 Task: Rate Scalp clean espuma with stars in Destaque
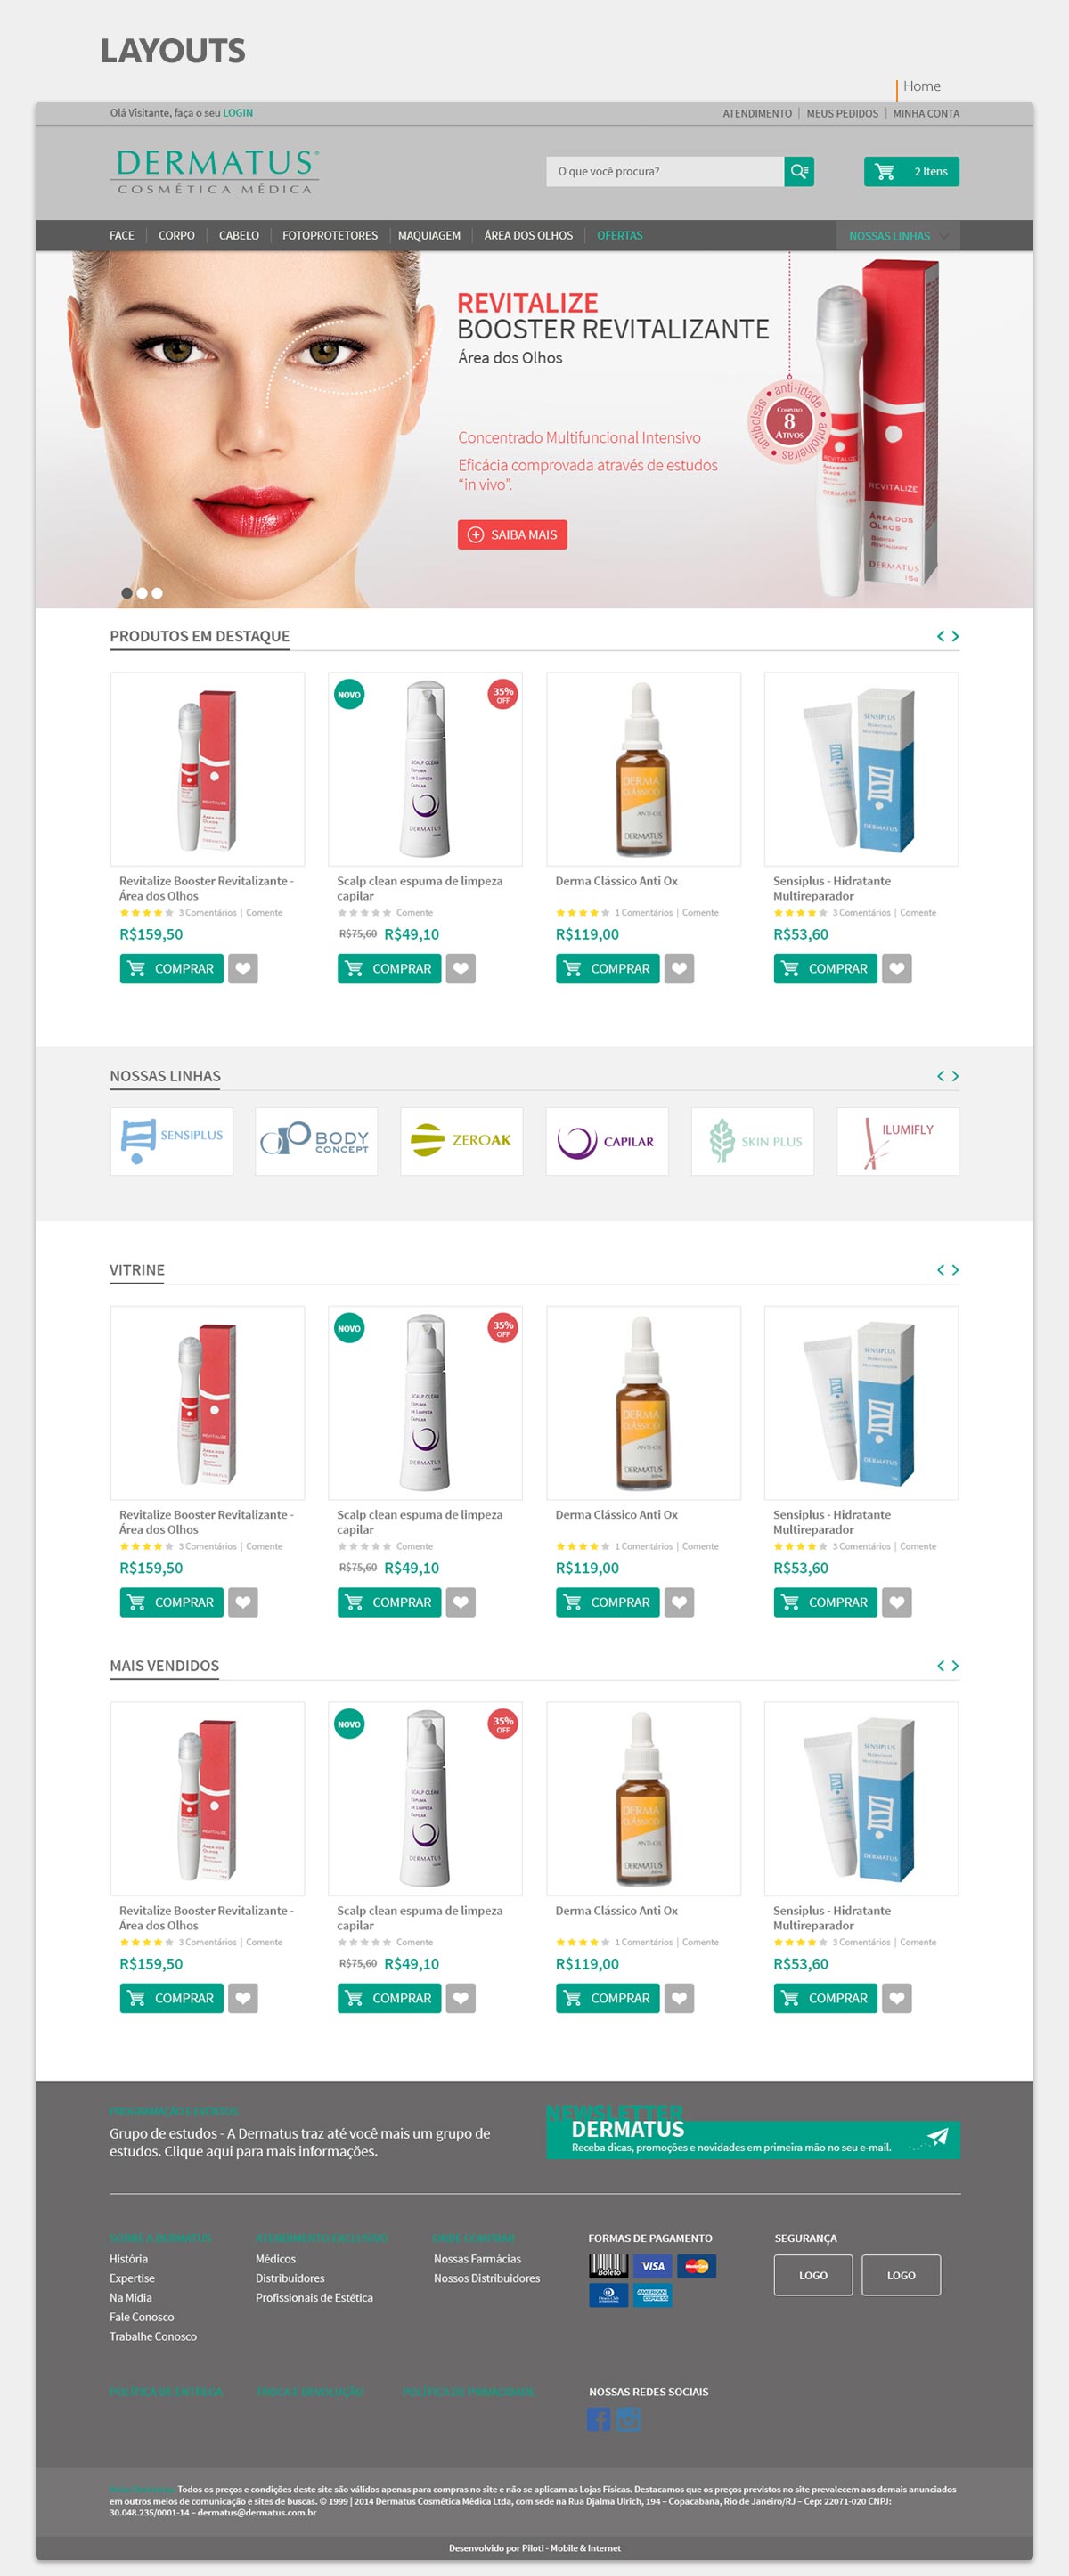point(364,913)
